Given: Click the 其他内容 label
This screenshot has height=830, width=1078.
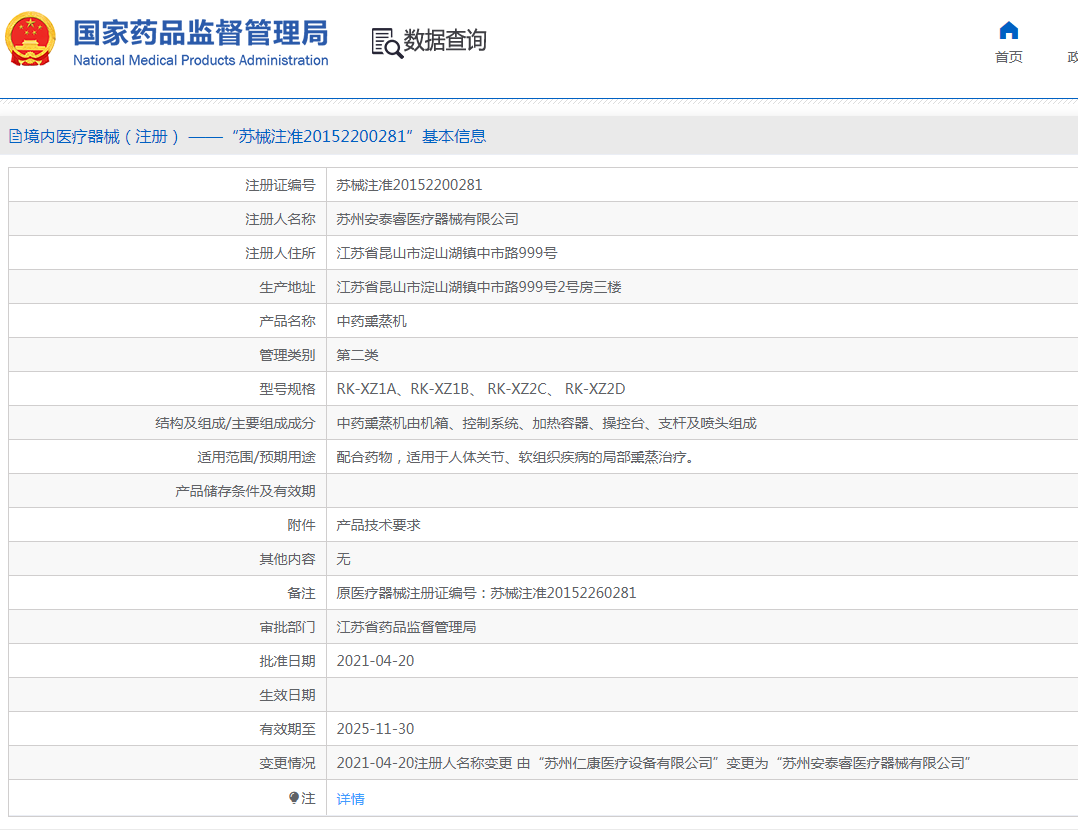Looking at the screenshot, I should pos(287,559).
